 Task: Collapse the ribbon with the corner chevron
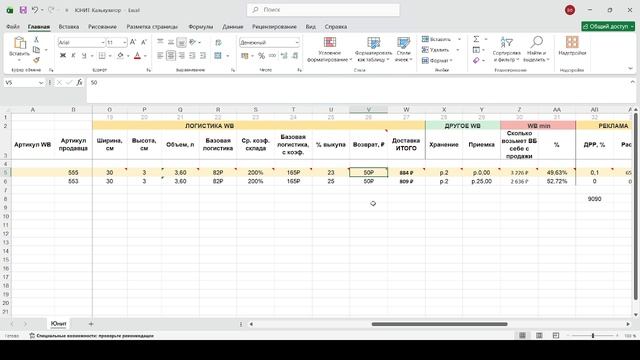(x=630, y=69)
